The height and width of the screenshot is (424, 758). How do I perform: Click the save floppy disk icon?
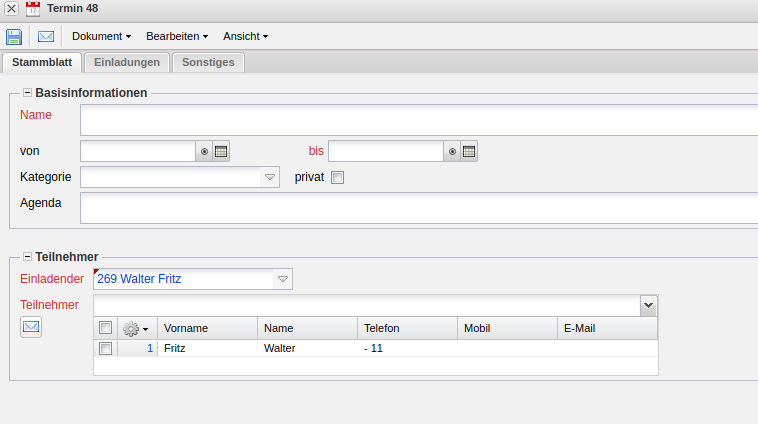(x=14, y=37)
